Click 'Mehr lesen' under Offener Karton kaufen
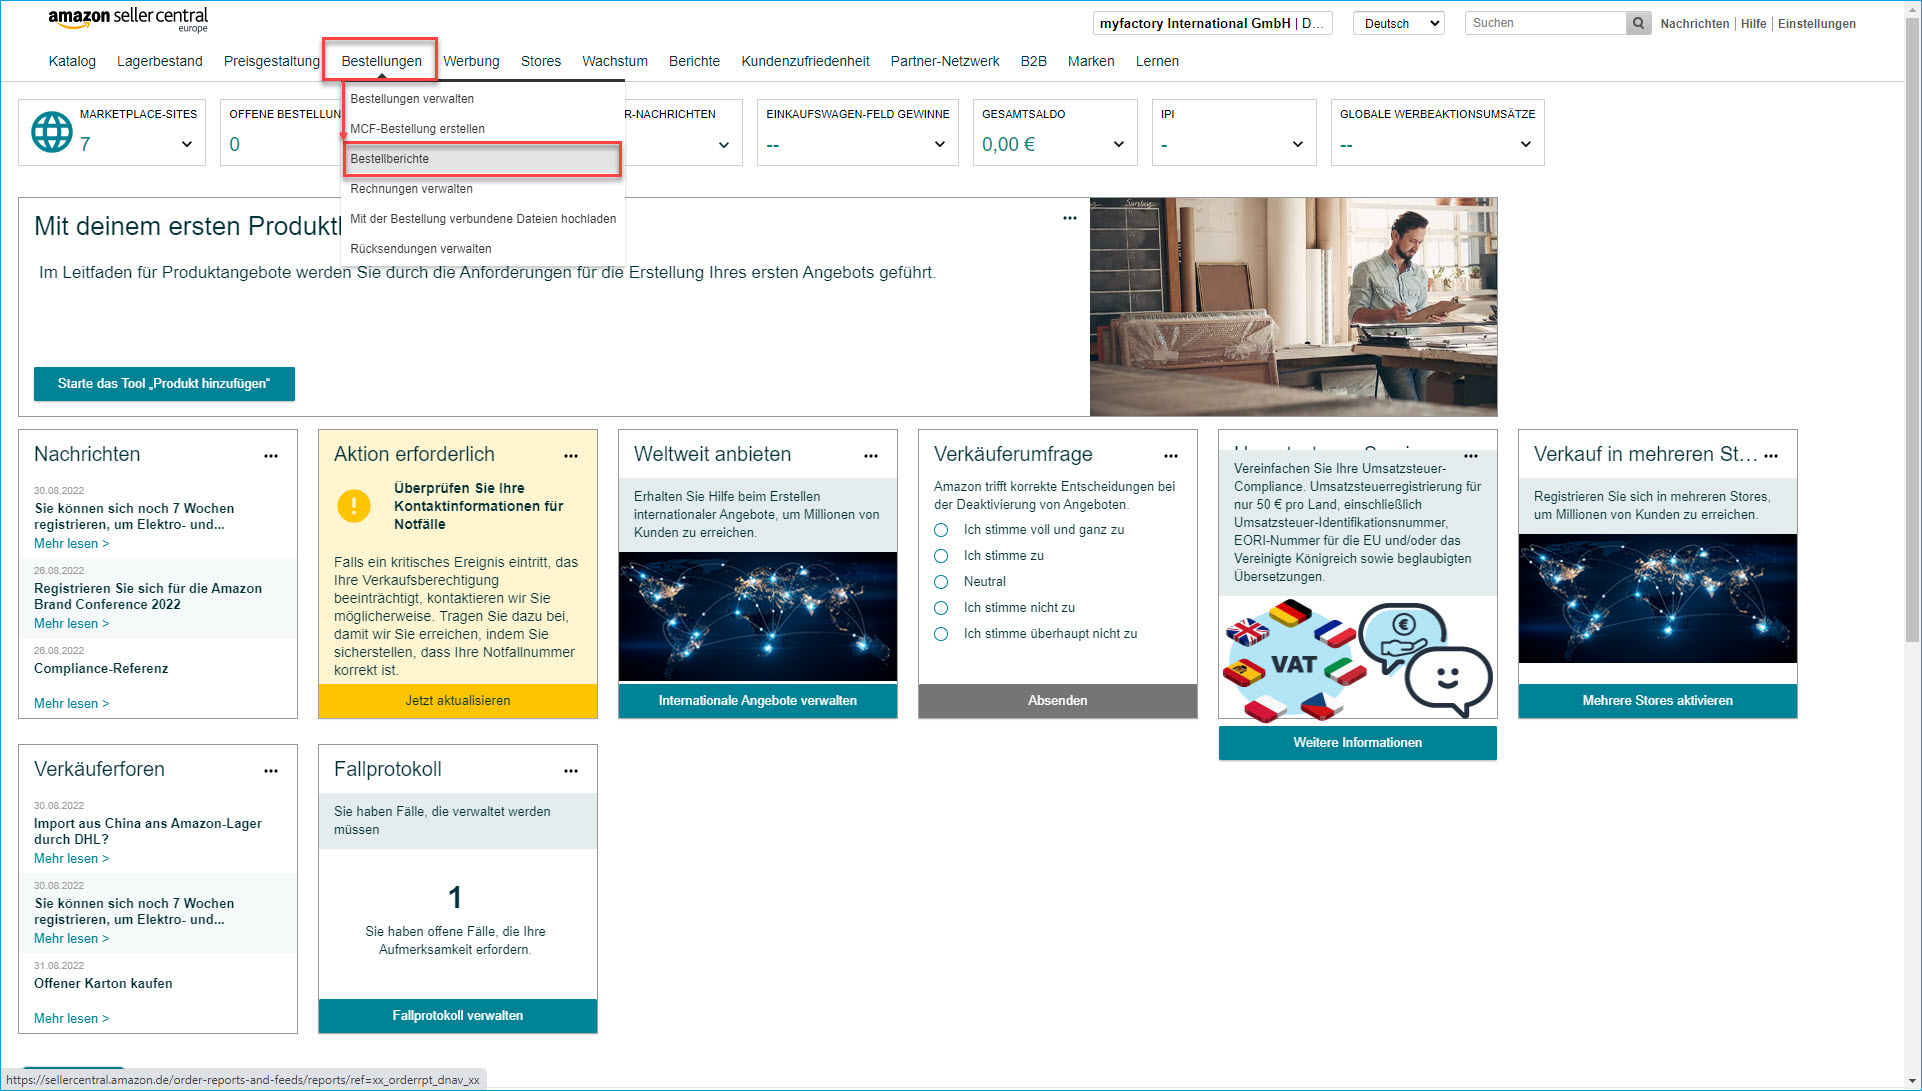Screen dimensions: 1922x1091 click(x=71, y=1019)
